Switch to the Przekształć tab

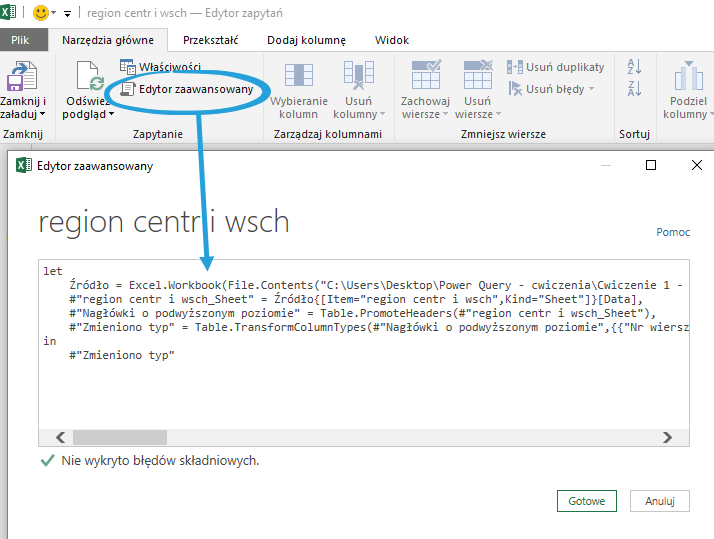click(210, 40)
